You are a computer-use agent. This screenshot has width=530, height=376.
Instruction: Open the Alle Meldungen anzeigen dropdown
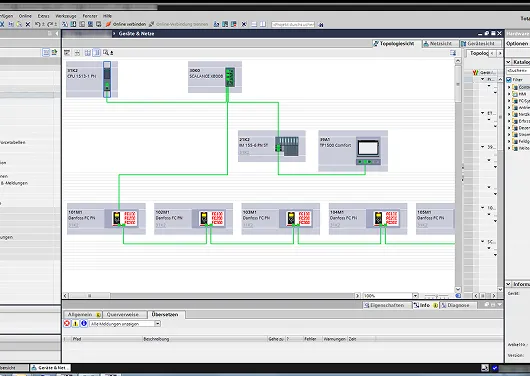coord(158,324)
